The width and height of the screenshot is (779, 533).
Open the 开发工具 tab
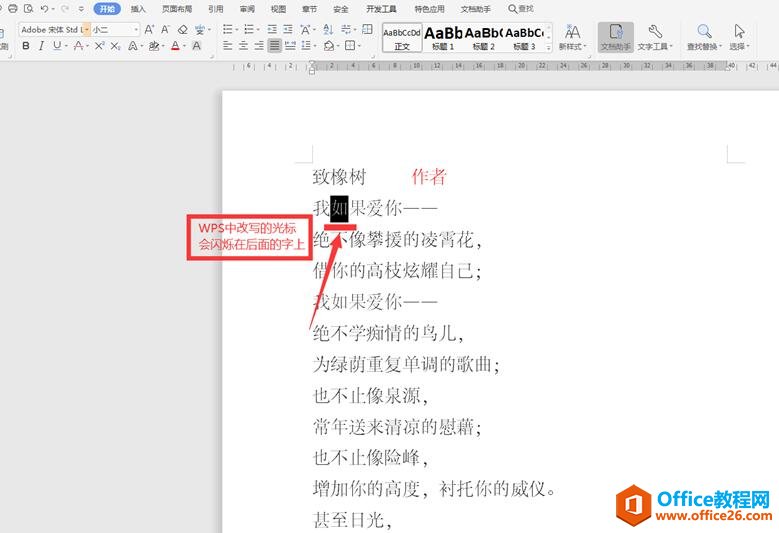coord(381,9)
